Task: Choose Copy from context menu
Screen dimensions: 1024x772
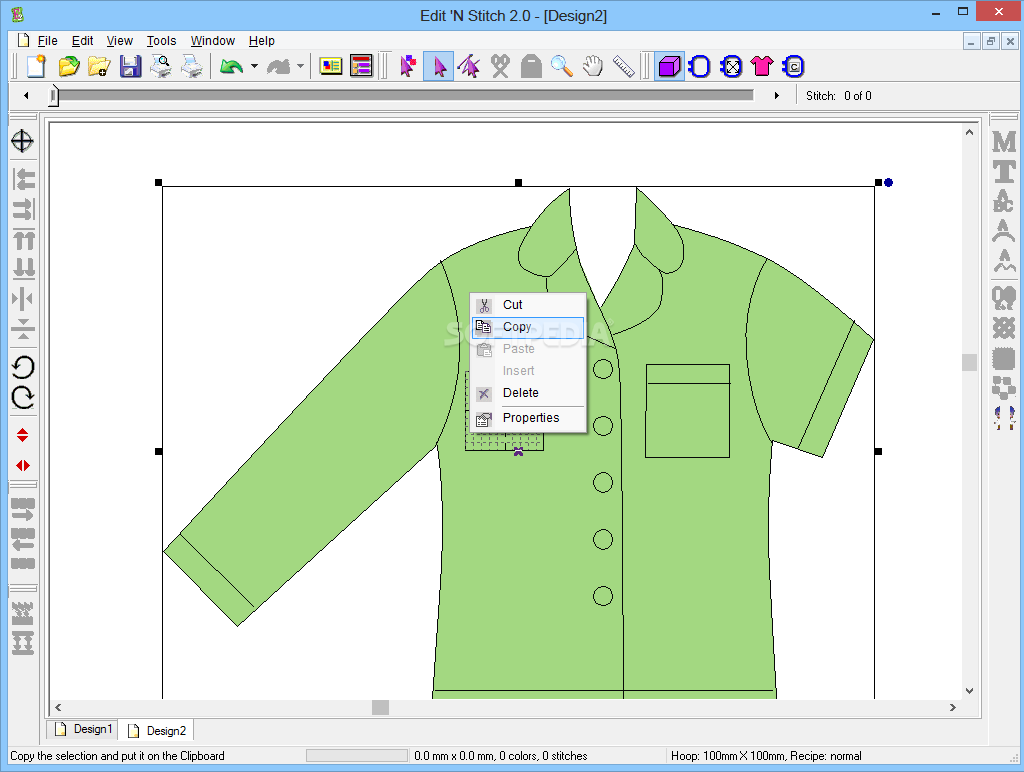Action: (x=528, y=327)
